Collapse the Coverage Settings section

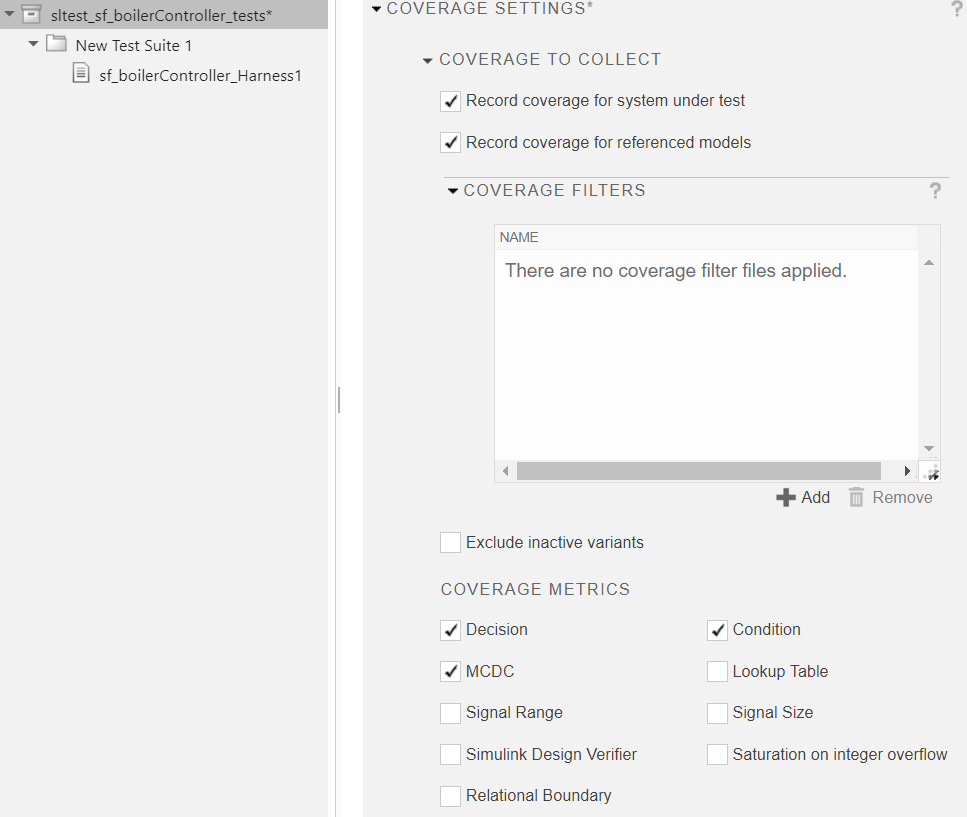tap(376, 8)
